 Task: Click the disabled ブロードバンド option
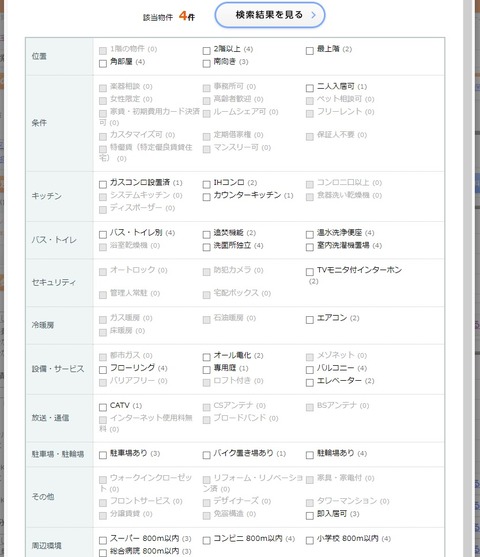(240, 418)
